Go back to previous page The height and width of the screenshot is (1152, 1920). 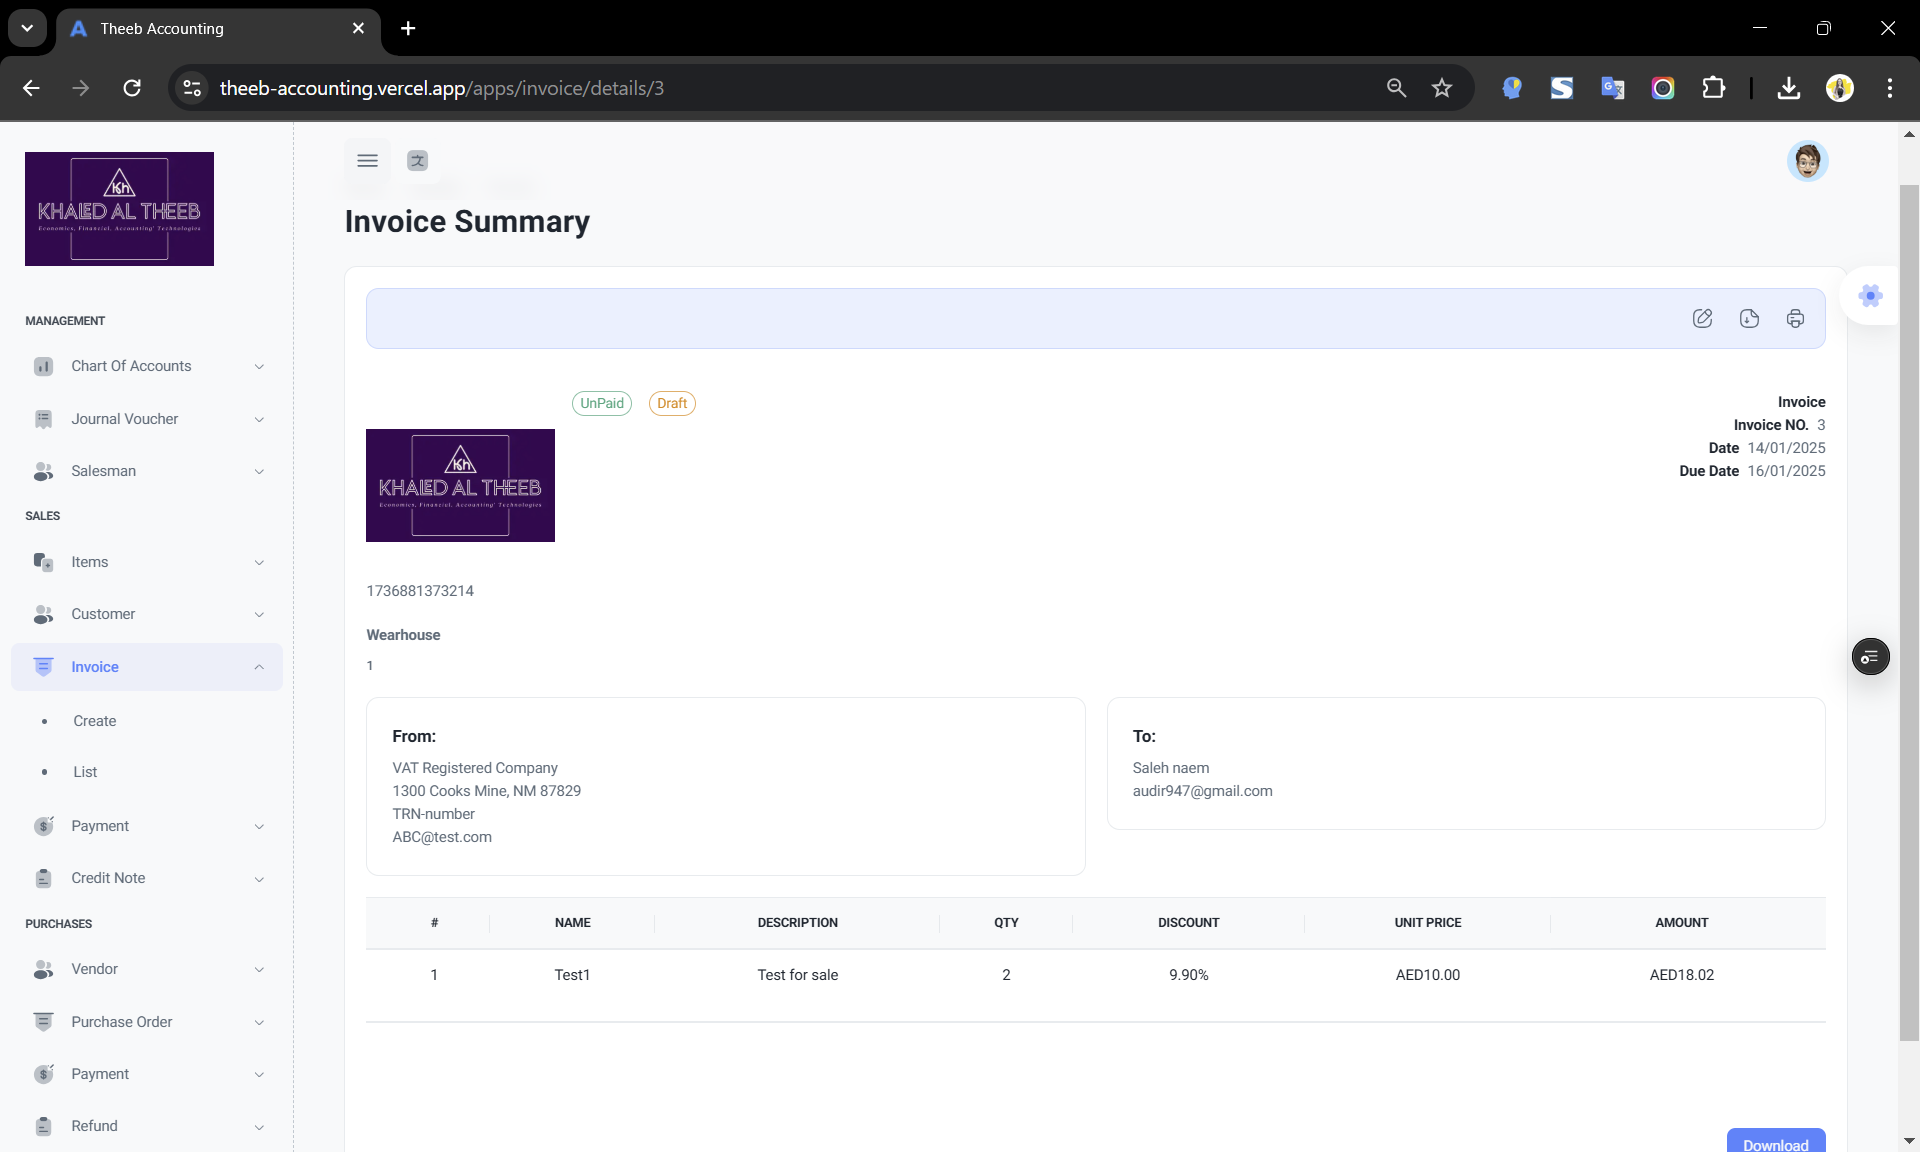(31, 88)
